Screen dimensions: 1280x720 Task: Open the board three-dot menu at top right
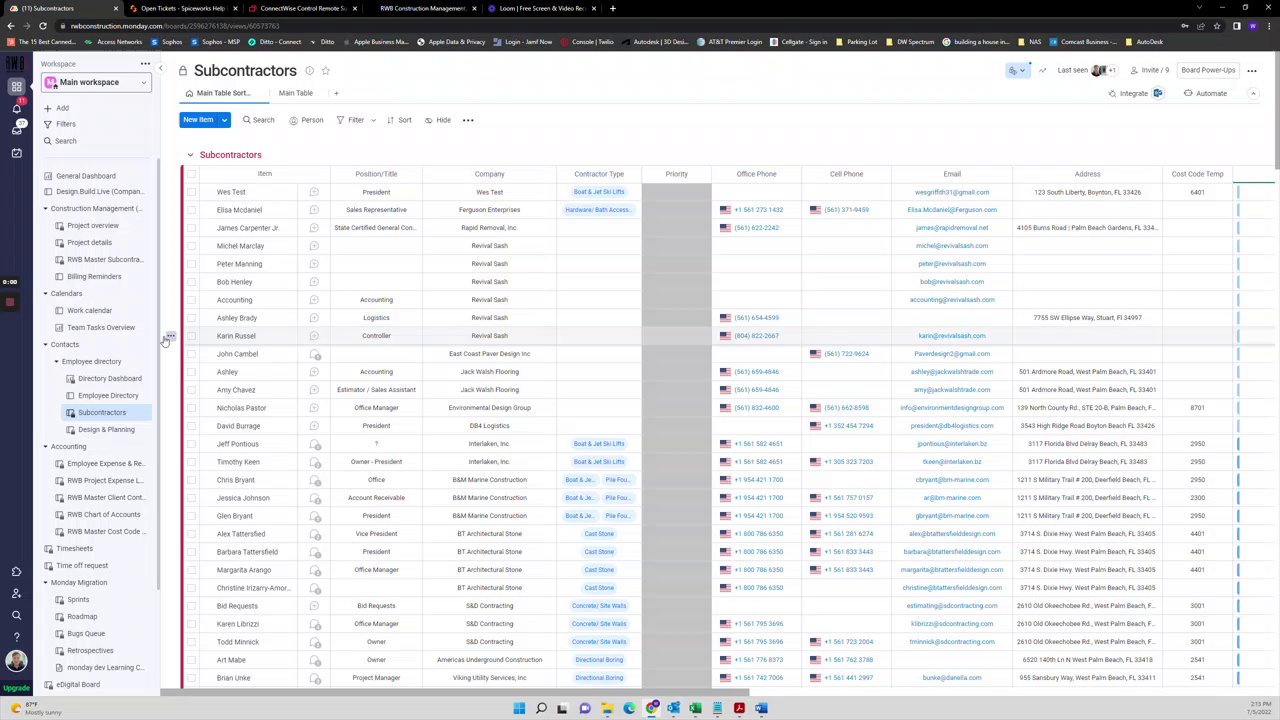pos(1252,71)
